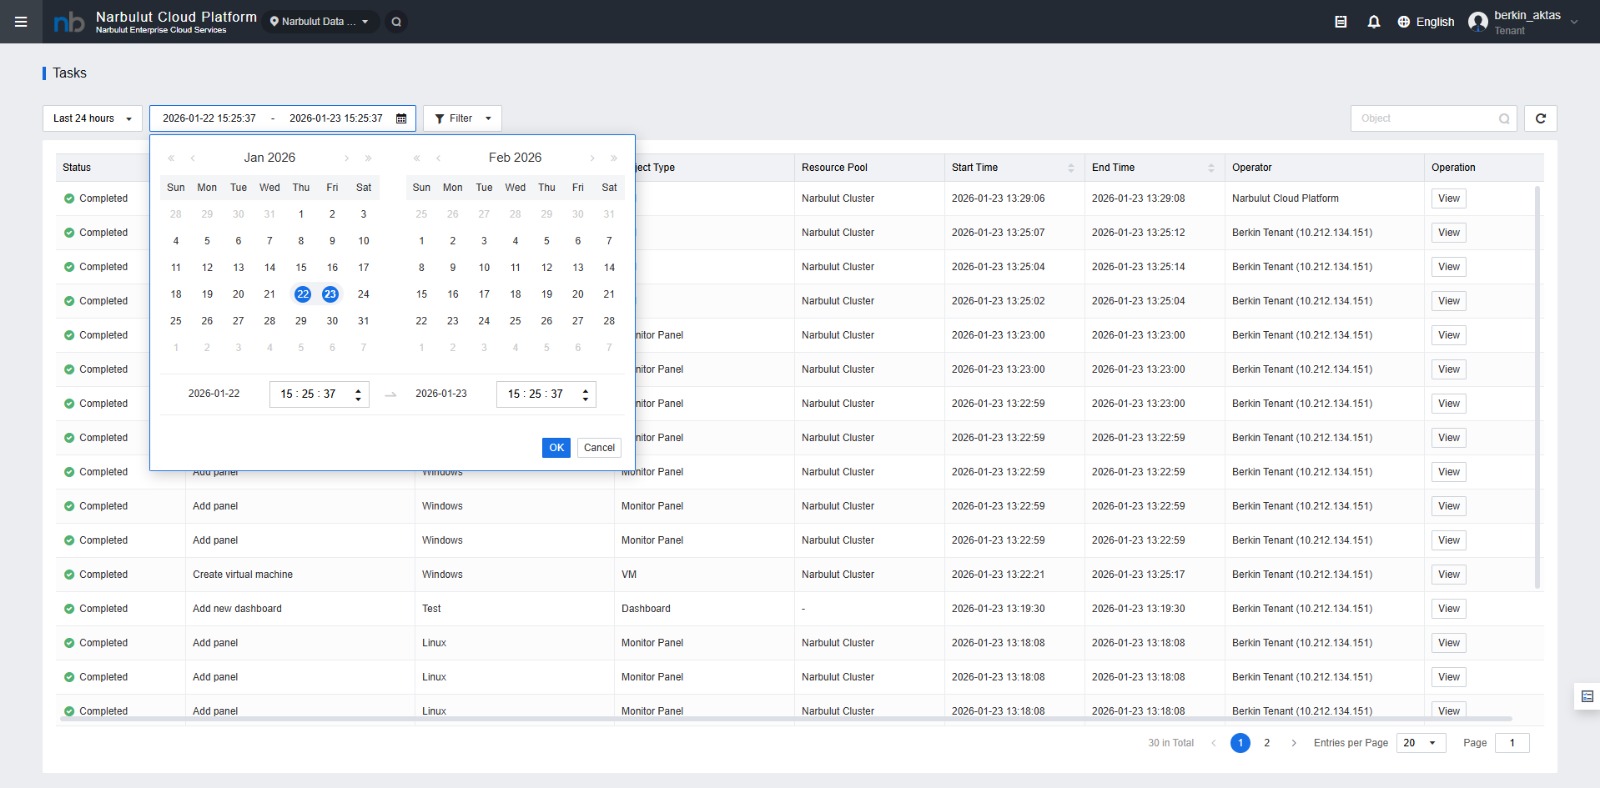
Task: Sort by End Time column
Action: tap(1210, 168)
